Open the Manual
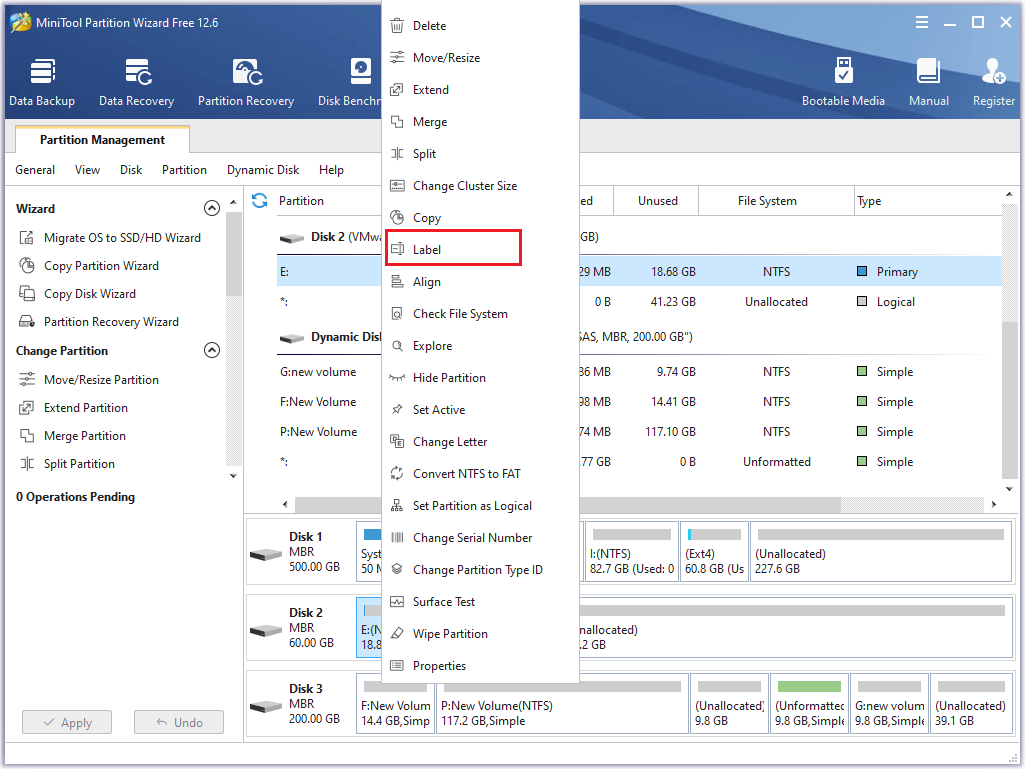The image size is (1025, 769). pyautogui.click(x=928, y=80)
